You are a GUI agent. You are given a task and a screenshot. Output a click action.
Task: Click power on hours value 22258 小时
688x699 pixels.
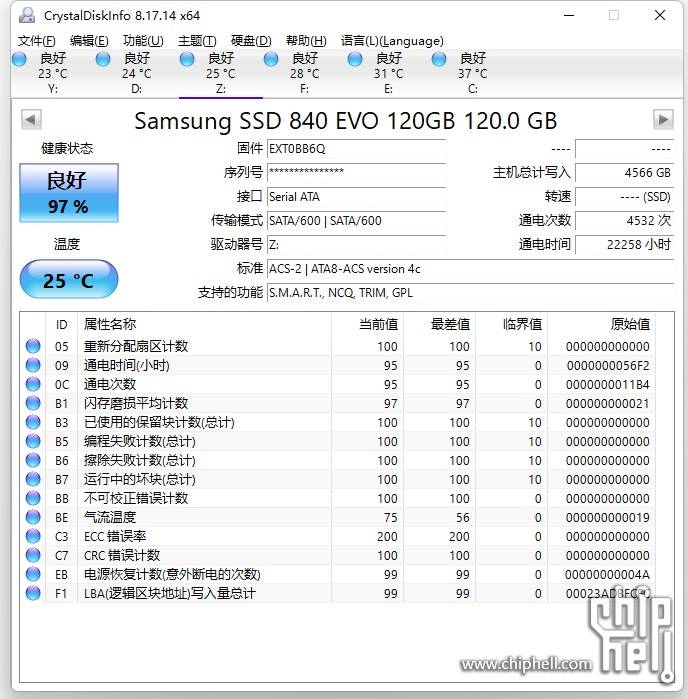[624, 245]
